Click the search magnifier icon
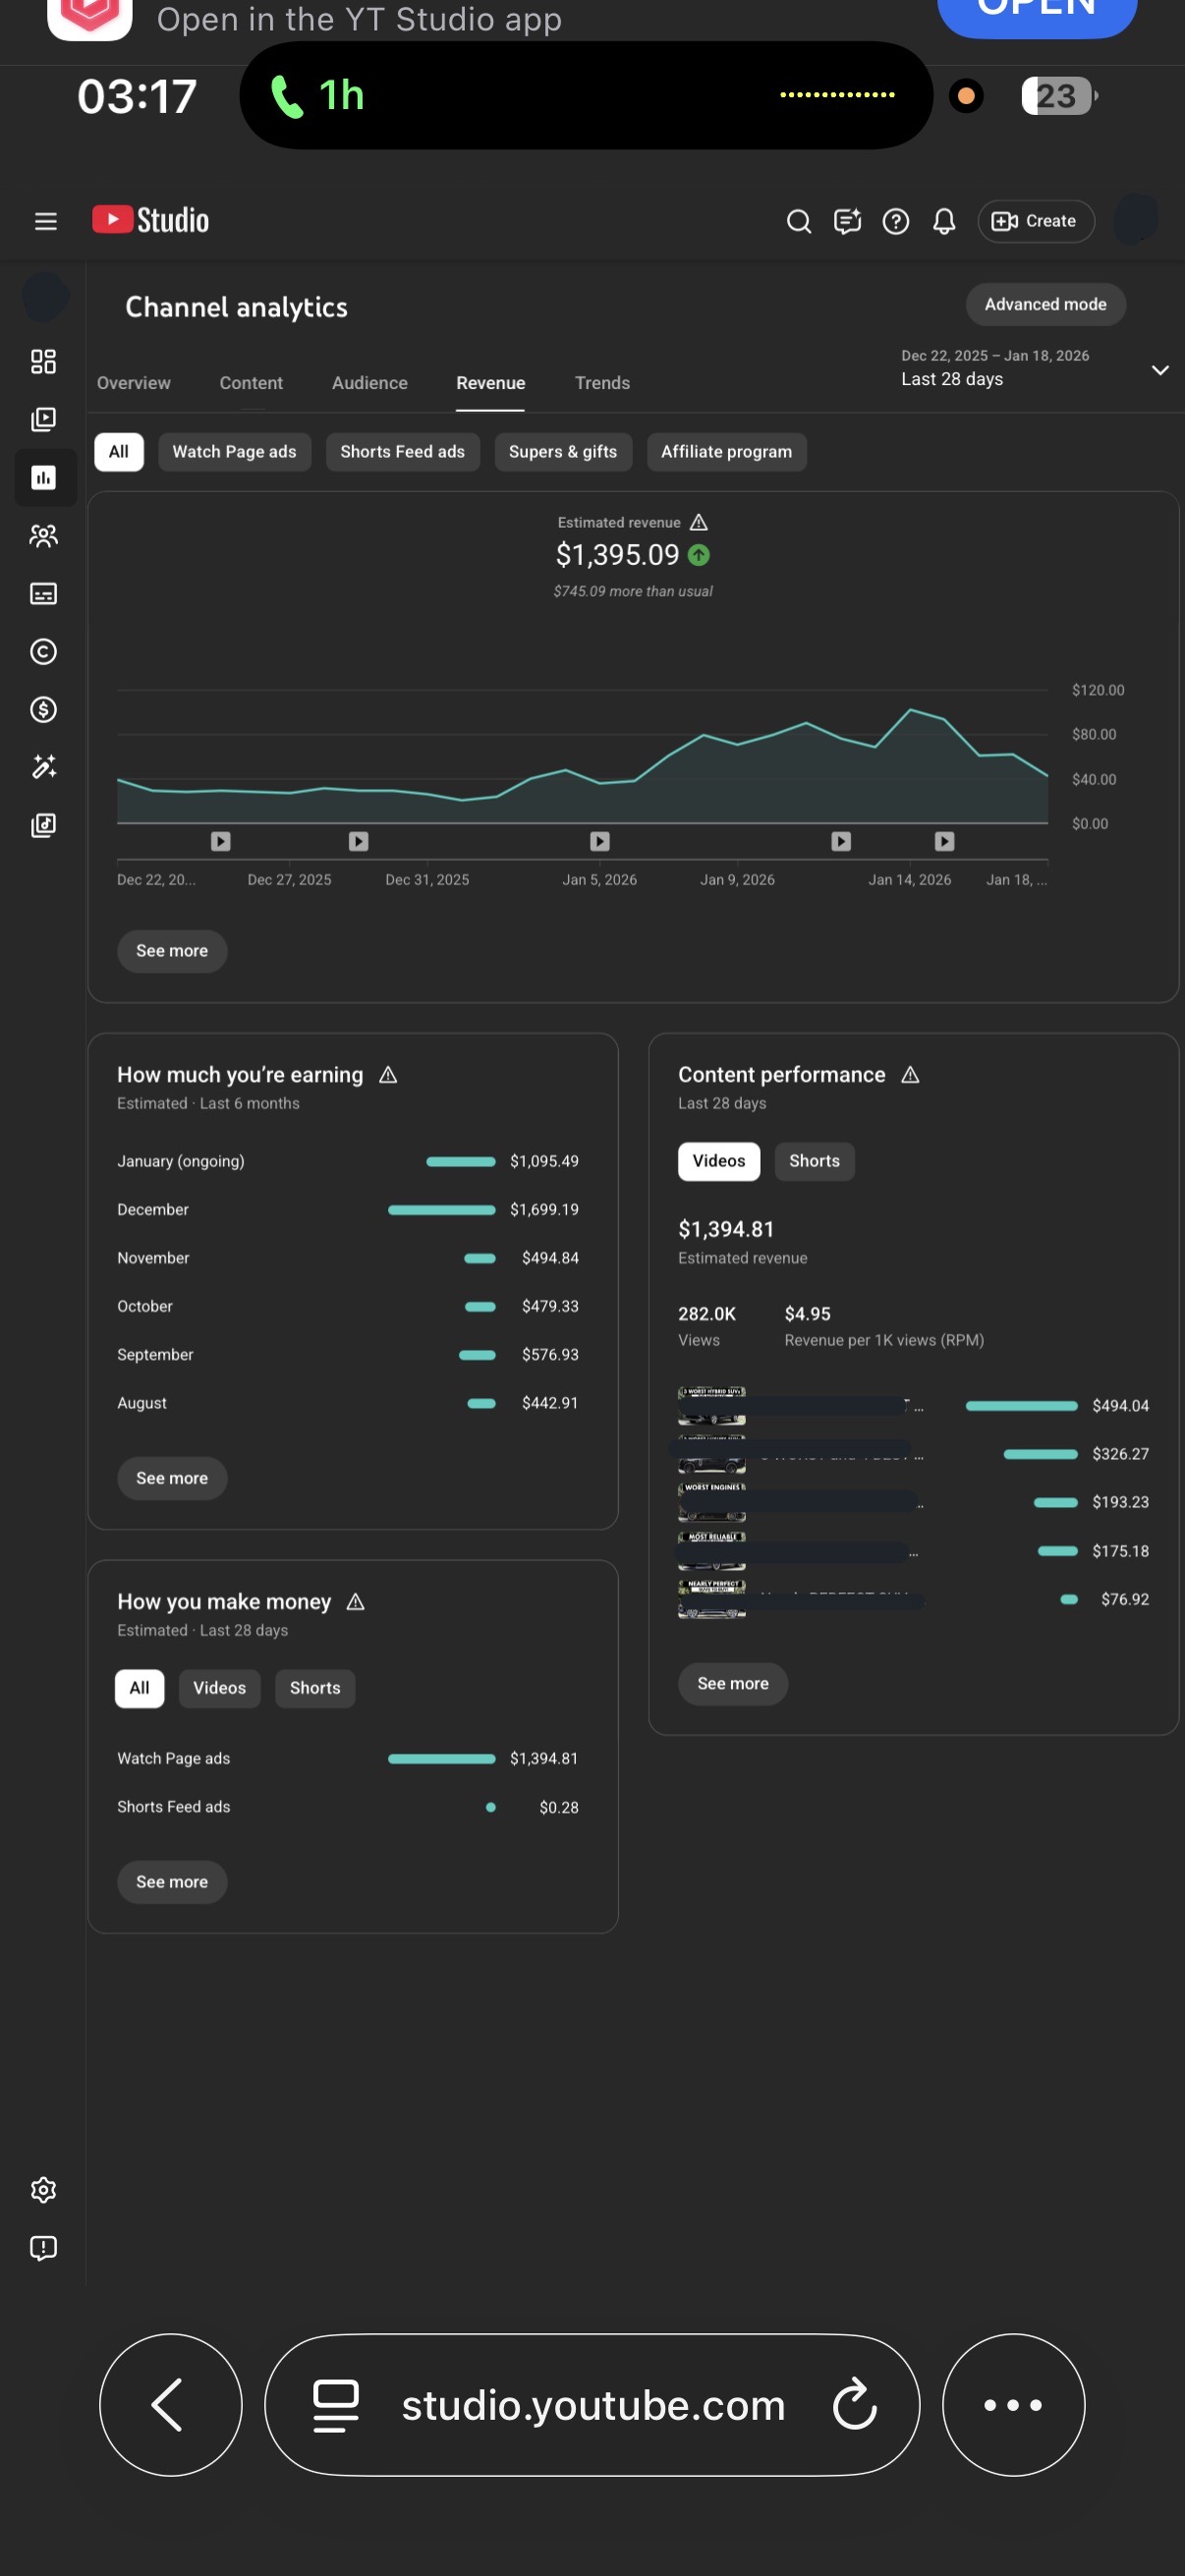Image resolution: width=1185 pixels, height=2576 pixels. point(798,221)
